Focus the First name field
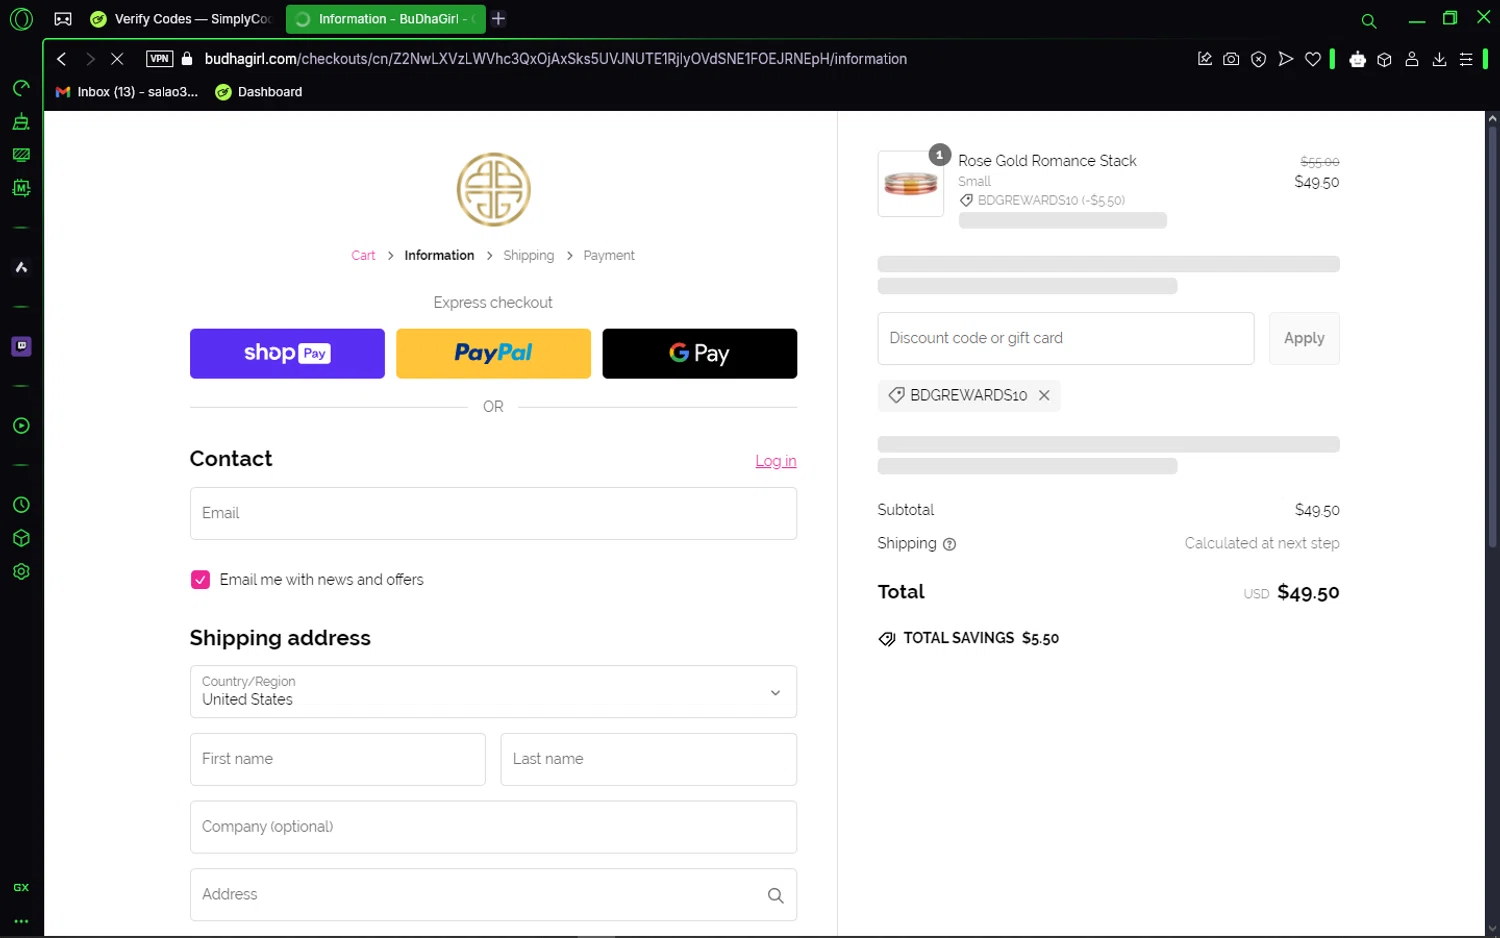 coord(338,759)
